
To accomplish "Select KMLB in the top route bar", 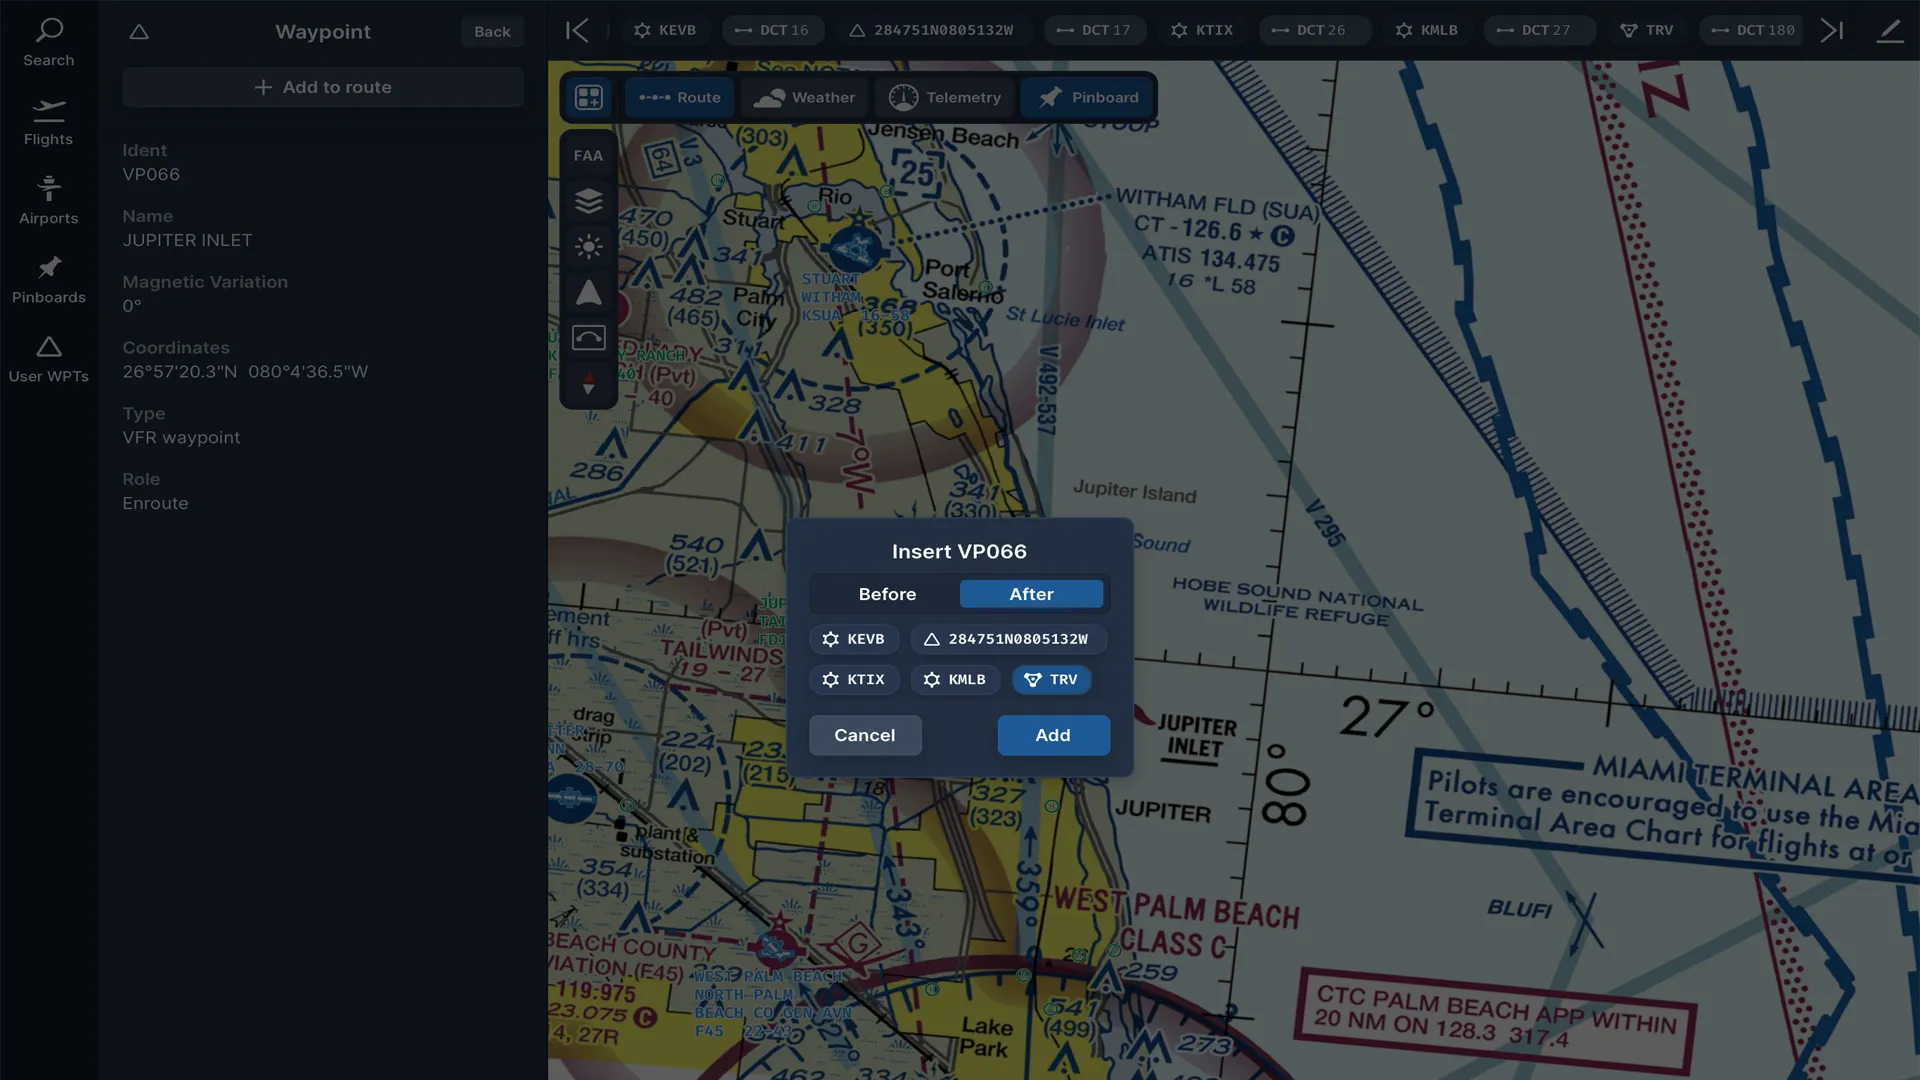I will coord(1427,30).
